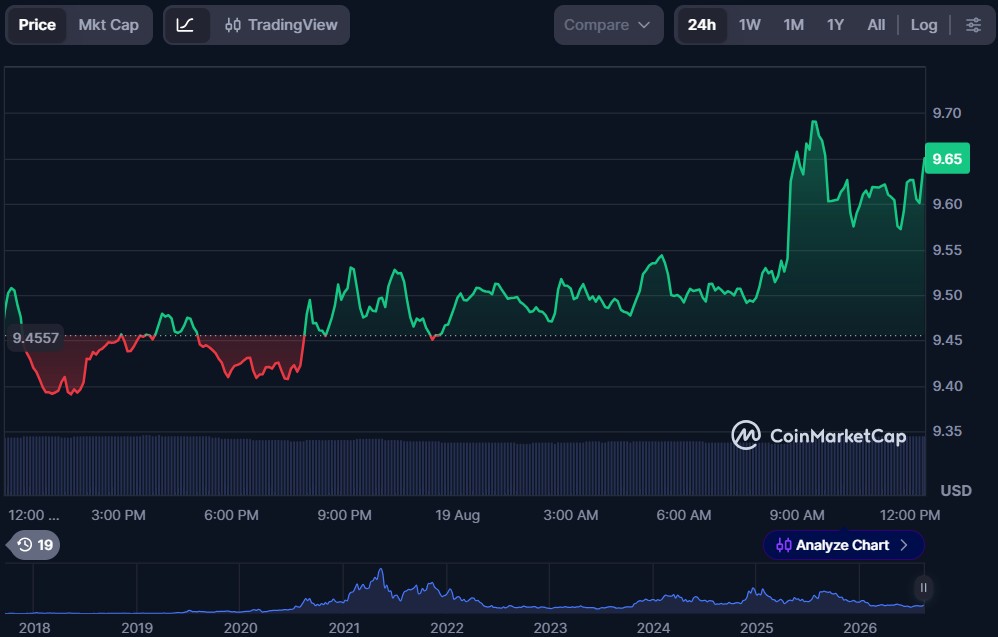Click the opening price label 9.4557
Image resolution: width=998 pixels, height=637 pixels.
35,338
